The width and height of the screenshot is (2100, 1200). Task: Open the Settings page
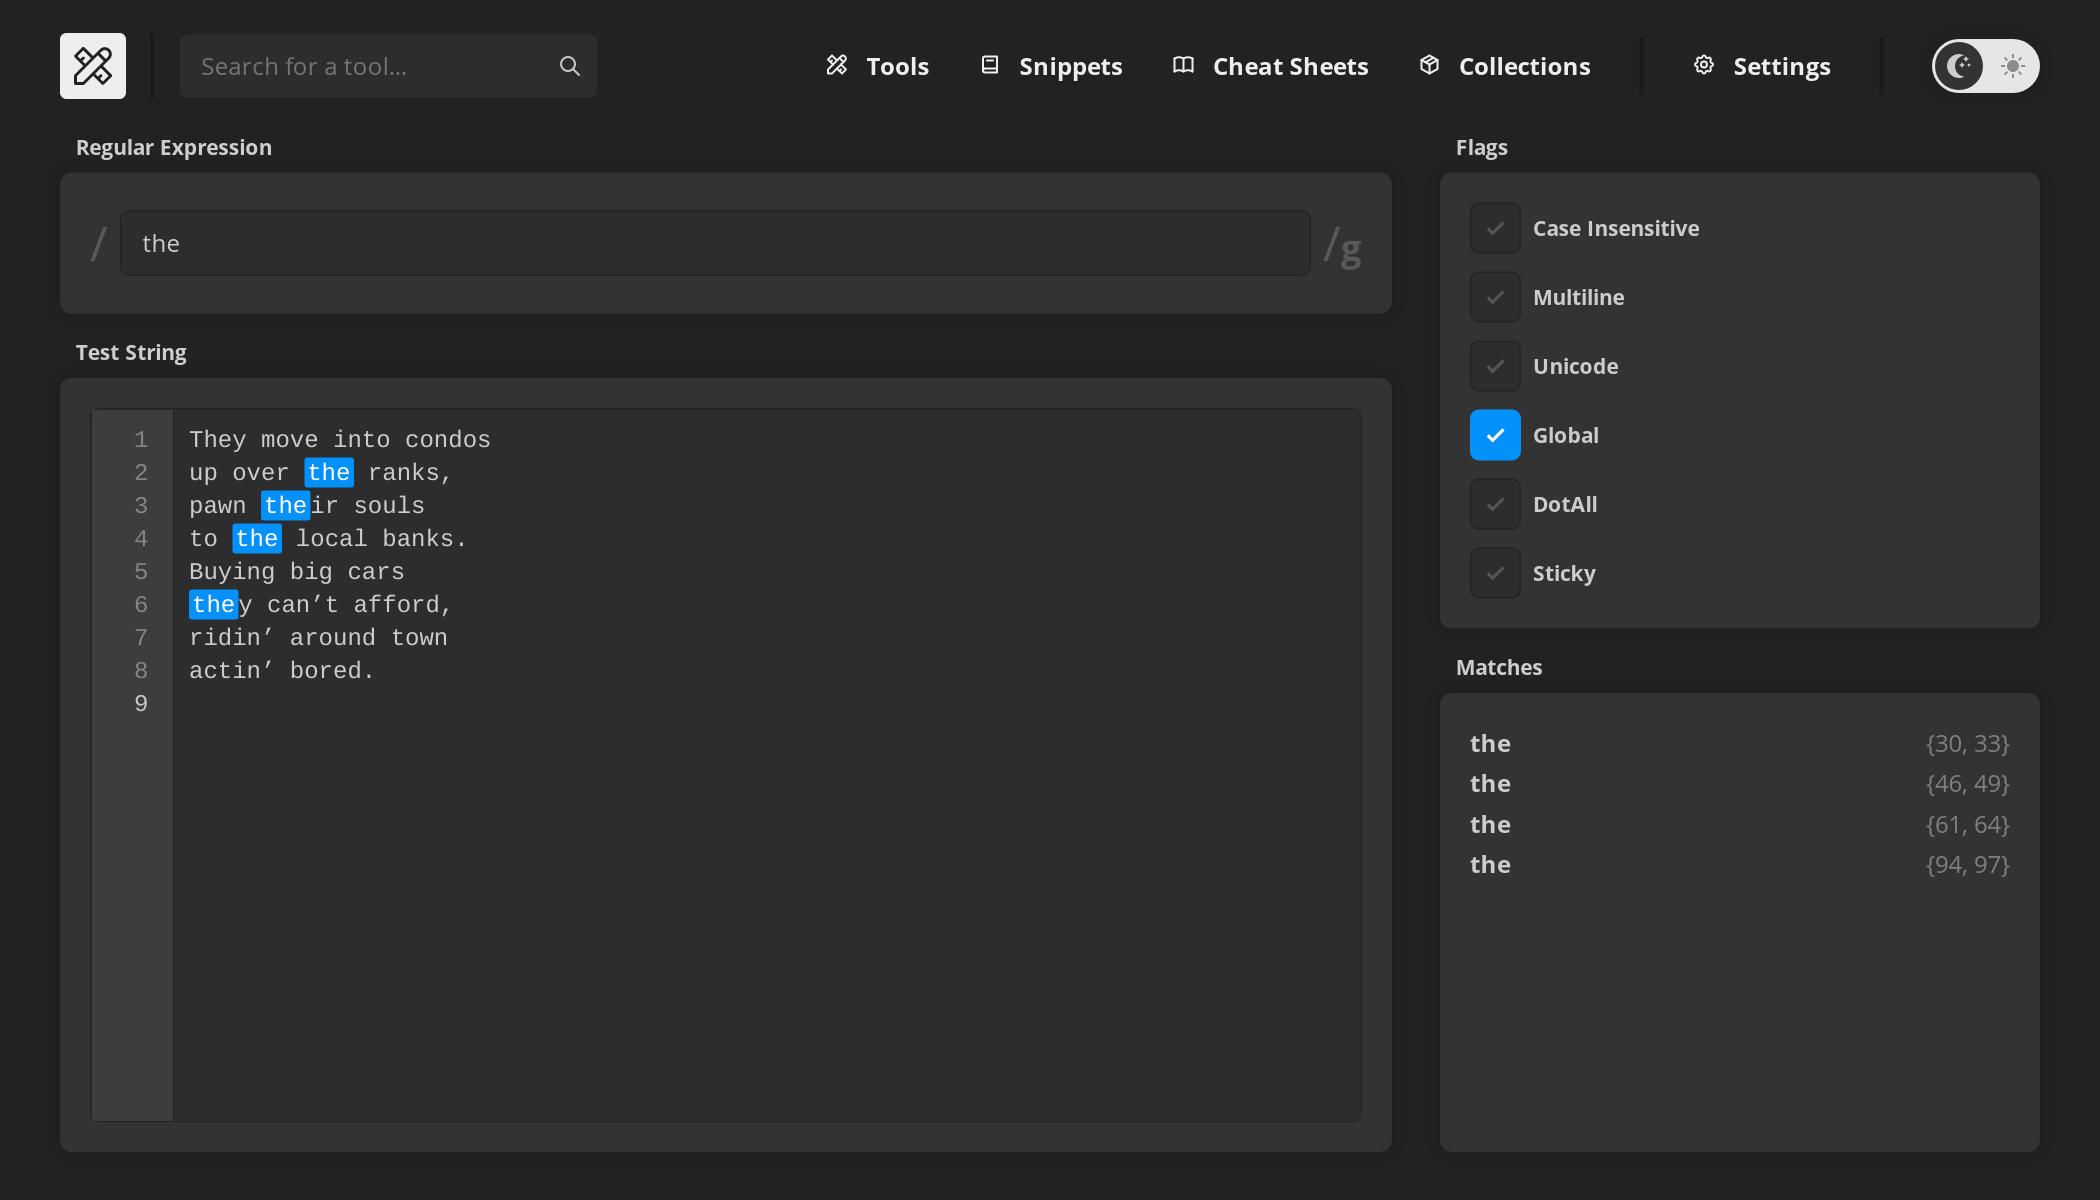[x=1761, y=66]
